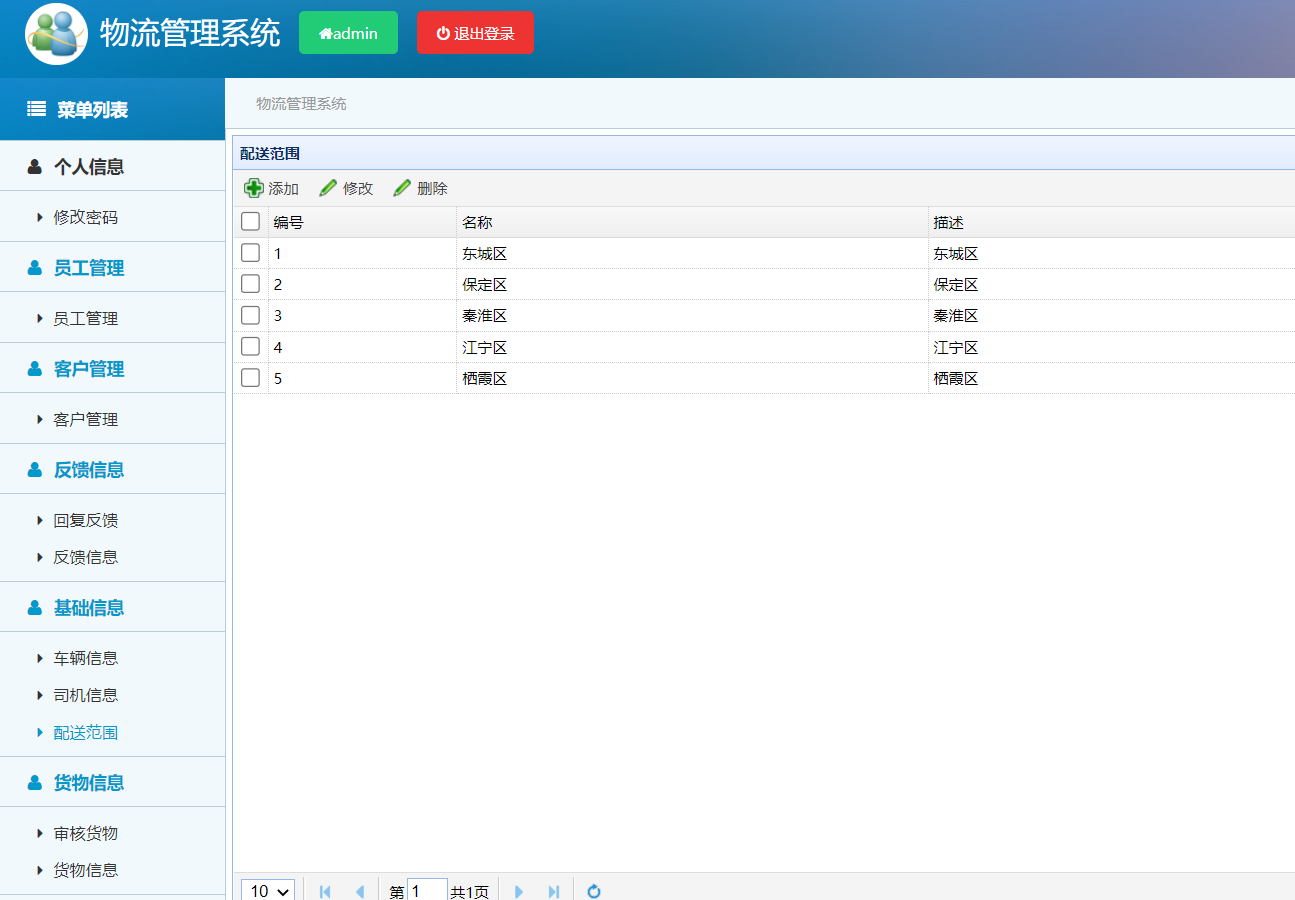This screenshot has height=900, width=1295.
Task: Click the user icon beside 员工管理 heading
Action: [35, 267]
